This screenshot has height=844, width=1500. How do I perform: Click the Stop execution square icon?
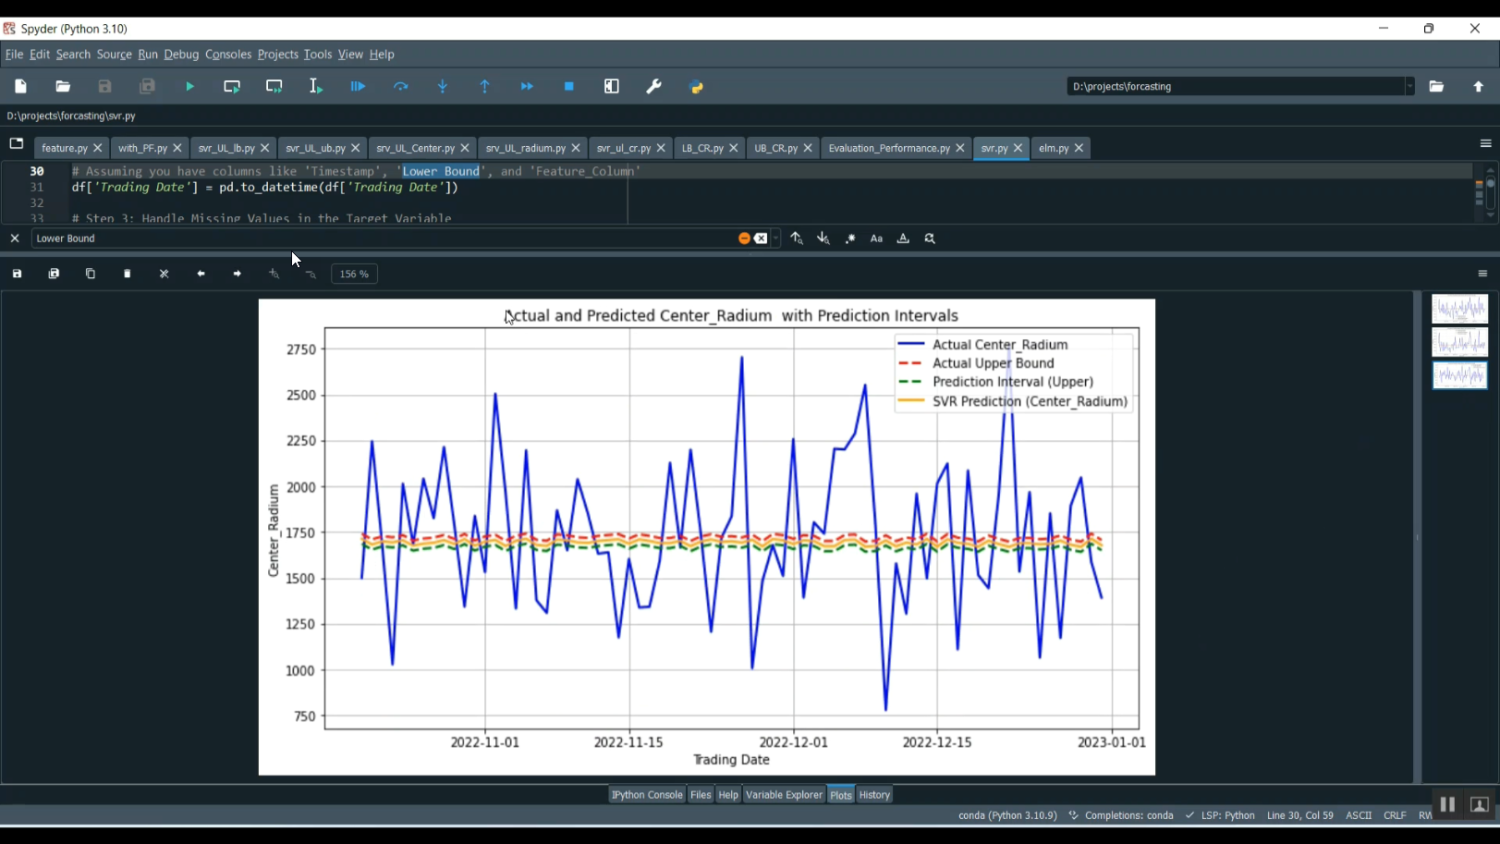568,86
